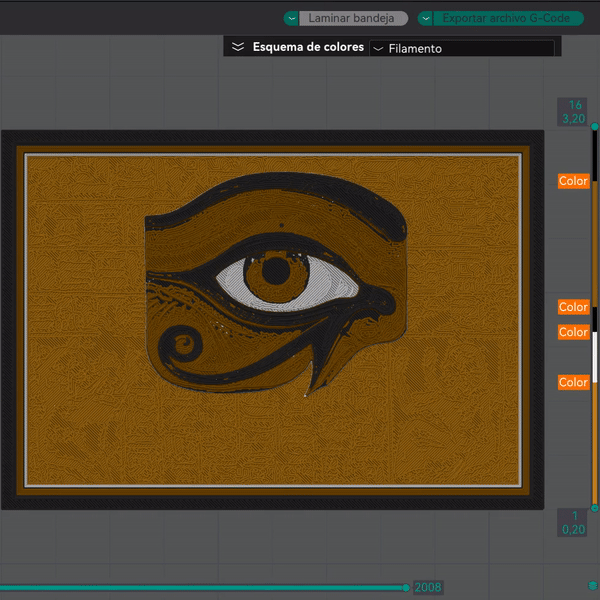
Task: Click the 2008 move count label
Action: coord(428,587)
